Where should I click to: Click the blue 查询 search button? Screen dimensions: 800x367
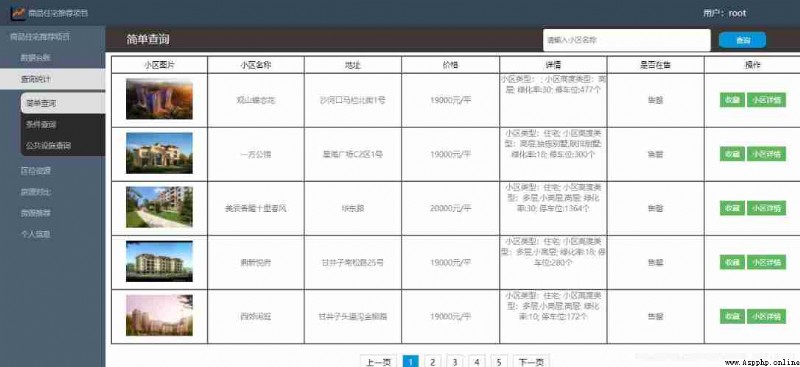tap(742, 40)
